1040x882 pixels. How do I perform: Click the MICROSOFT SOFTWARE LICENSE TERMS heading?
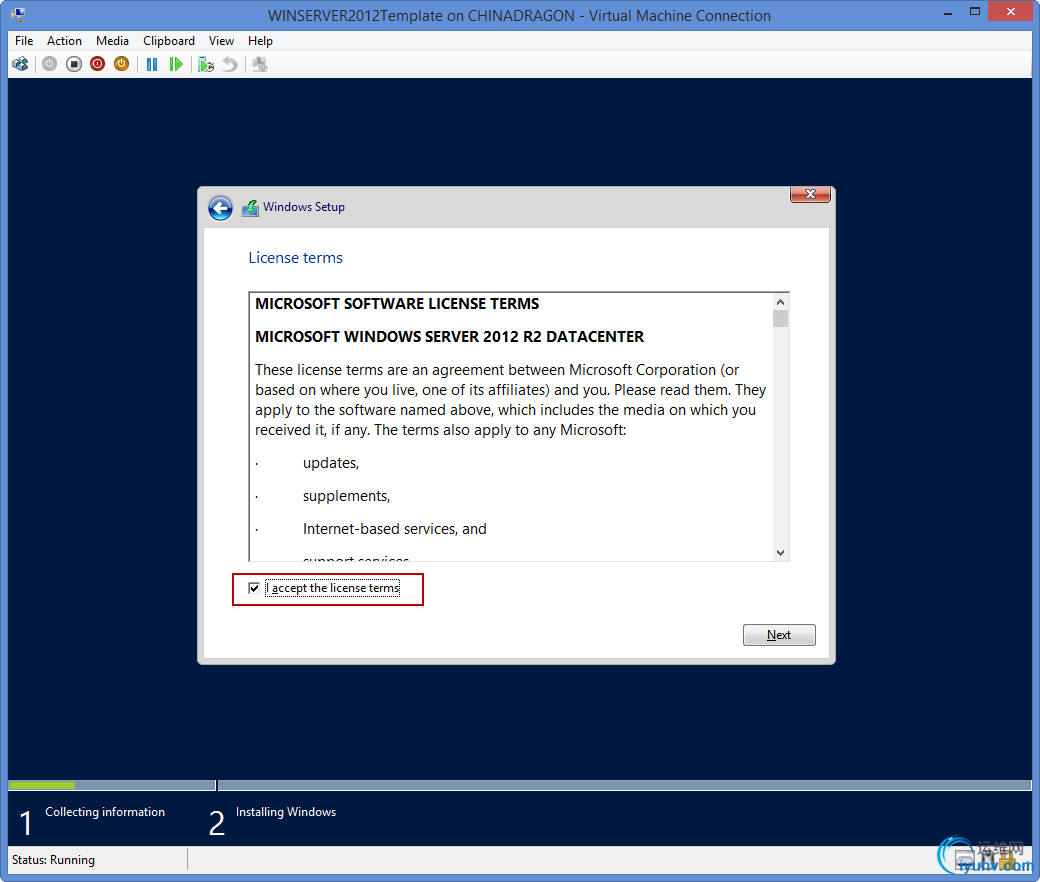point(397,304)
